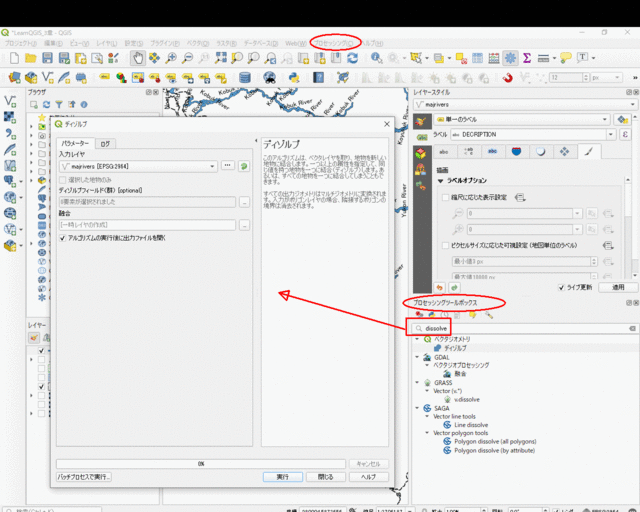640x512 pixels.
Task: Click the expression epsilon button beside label field
Action: tap(625, 134)
